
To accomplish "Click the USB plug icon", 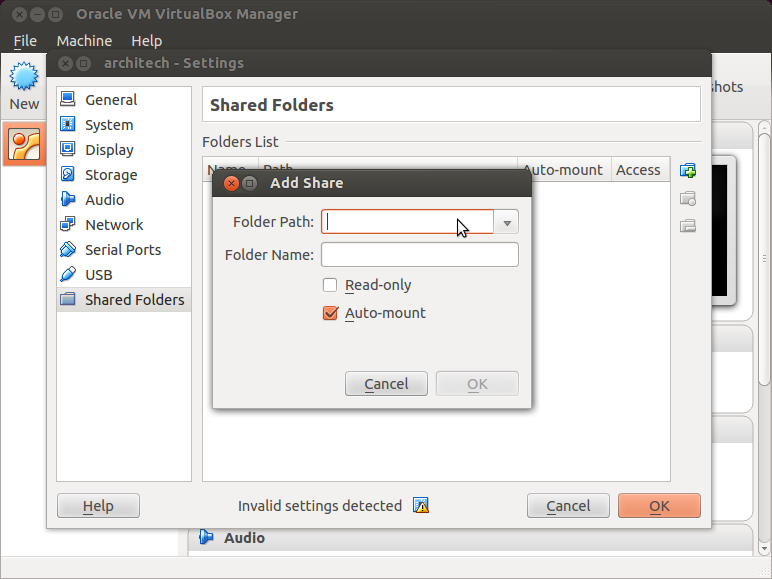I will [68, 274].
